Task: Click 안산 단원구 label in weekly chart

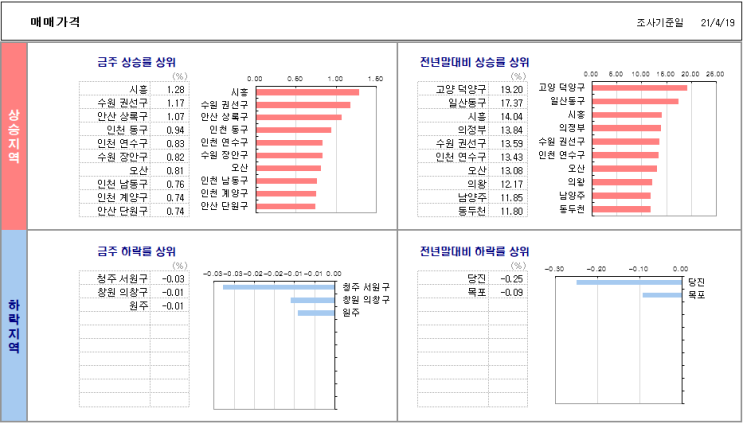Action: (225, 206)
